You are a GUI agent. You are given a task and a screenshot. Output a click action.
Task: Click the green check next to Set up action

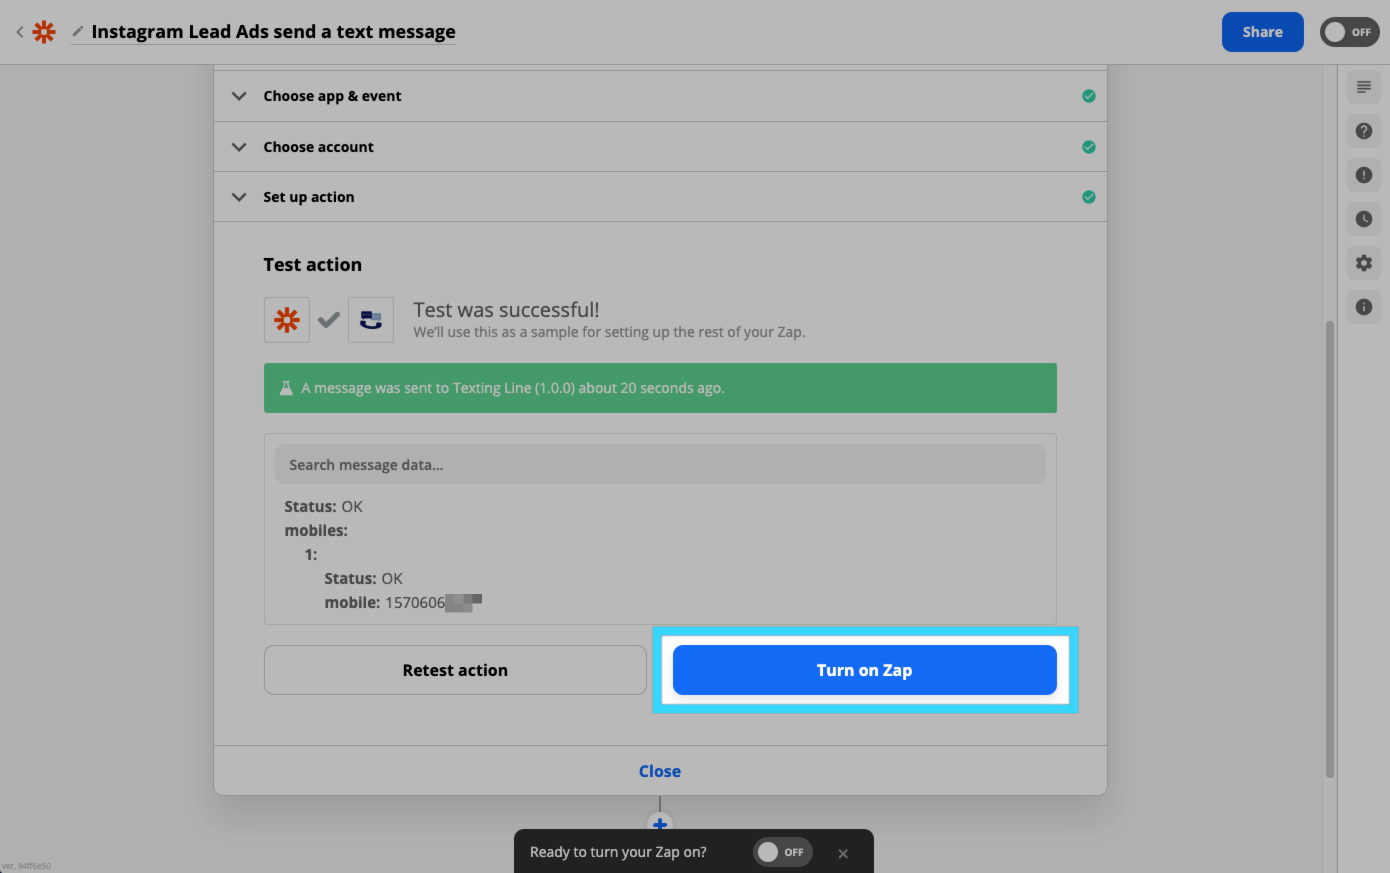(x=1089, y=197)
